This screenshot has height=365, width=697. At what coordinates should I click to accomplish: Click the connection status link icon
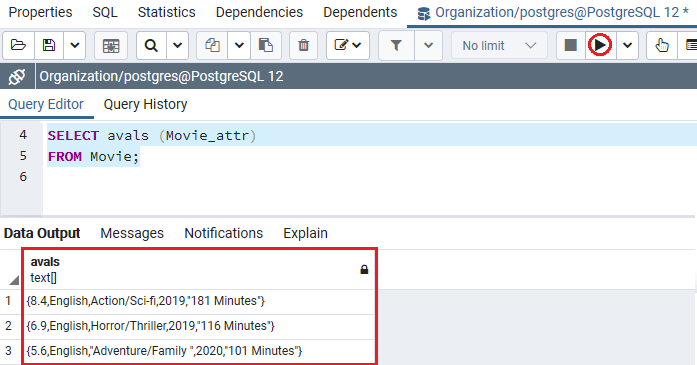coord(17,76)
